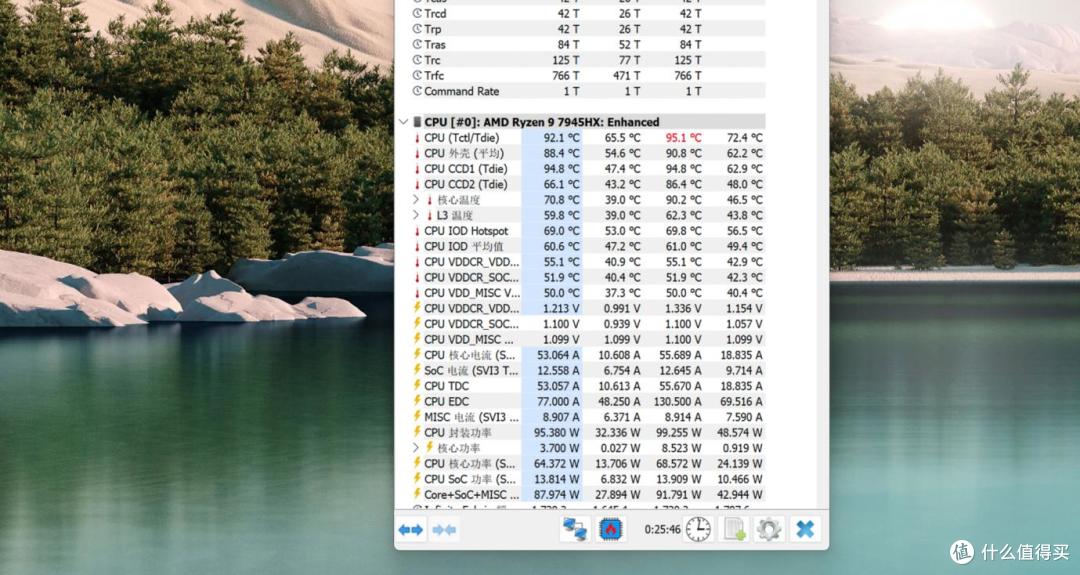This screenshot has width=1080, height=575.
Task: Click the clock icon beside Trcd
Action: coord(417,13)
